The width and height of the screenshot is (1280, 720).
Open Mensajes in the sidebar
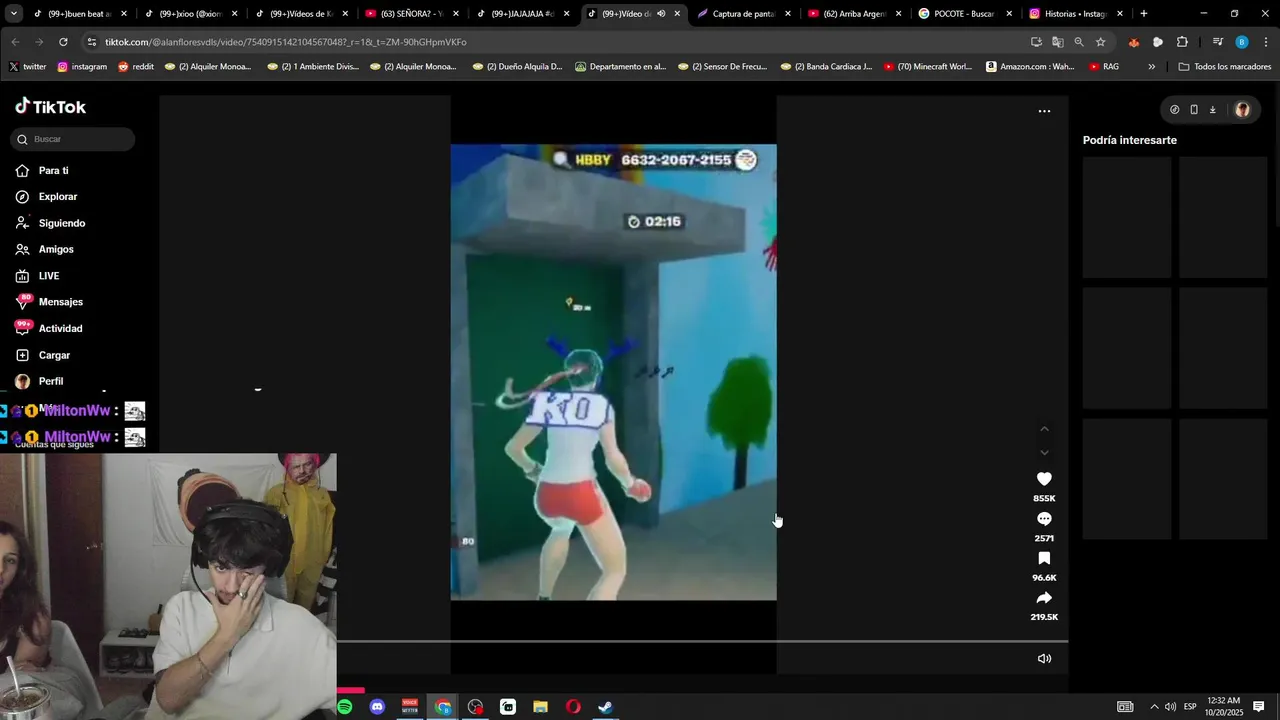click(60, 302)
